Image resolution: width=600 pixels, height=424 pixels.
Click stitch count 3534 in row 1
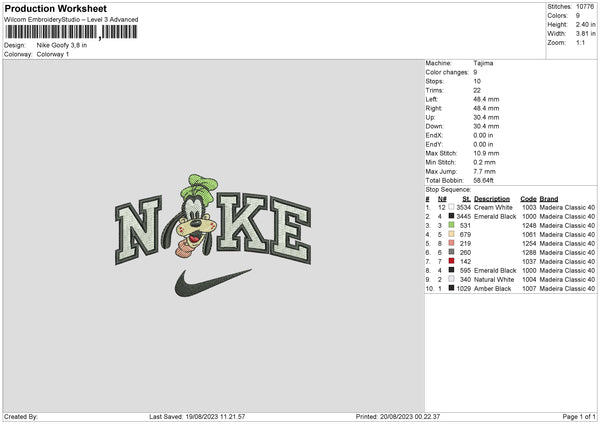pos(463,207)
